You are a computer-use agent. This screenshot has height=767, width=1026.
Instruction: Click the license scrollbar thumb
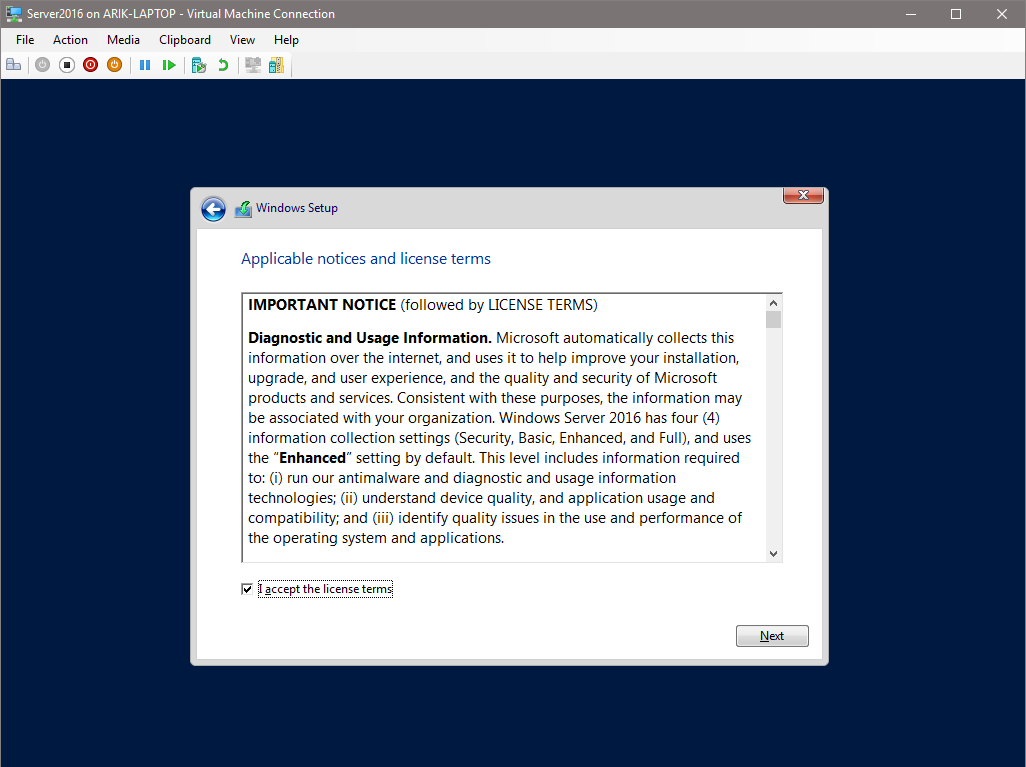[x=773, y=320]
